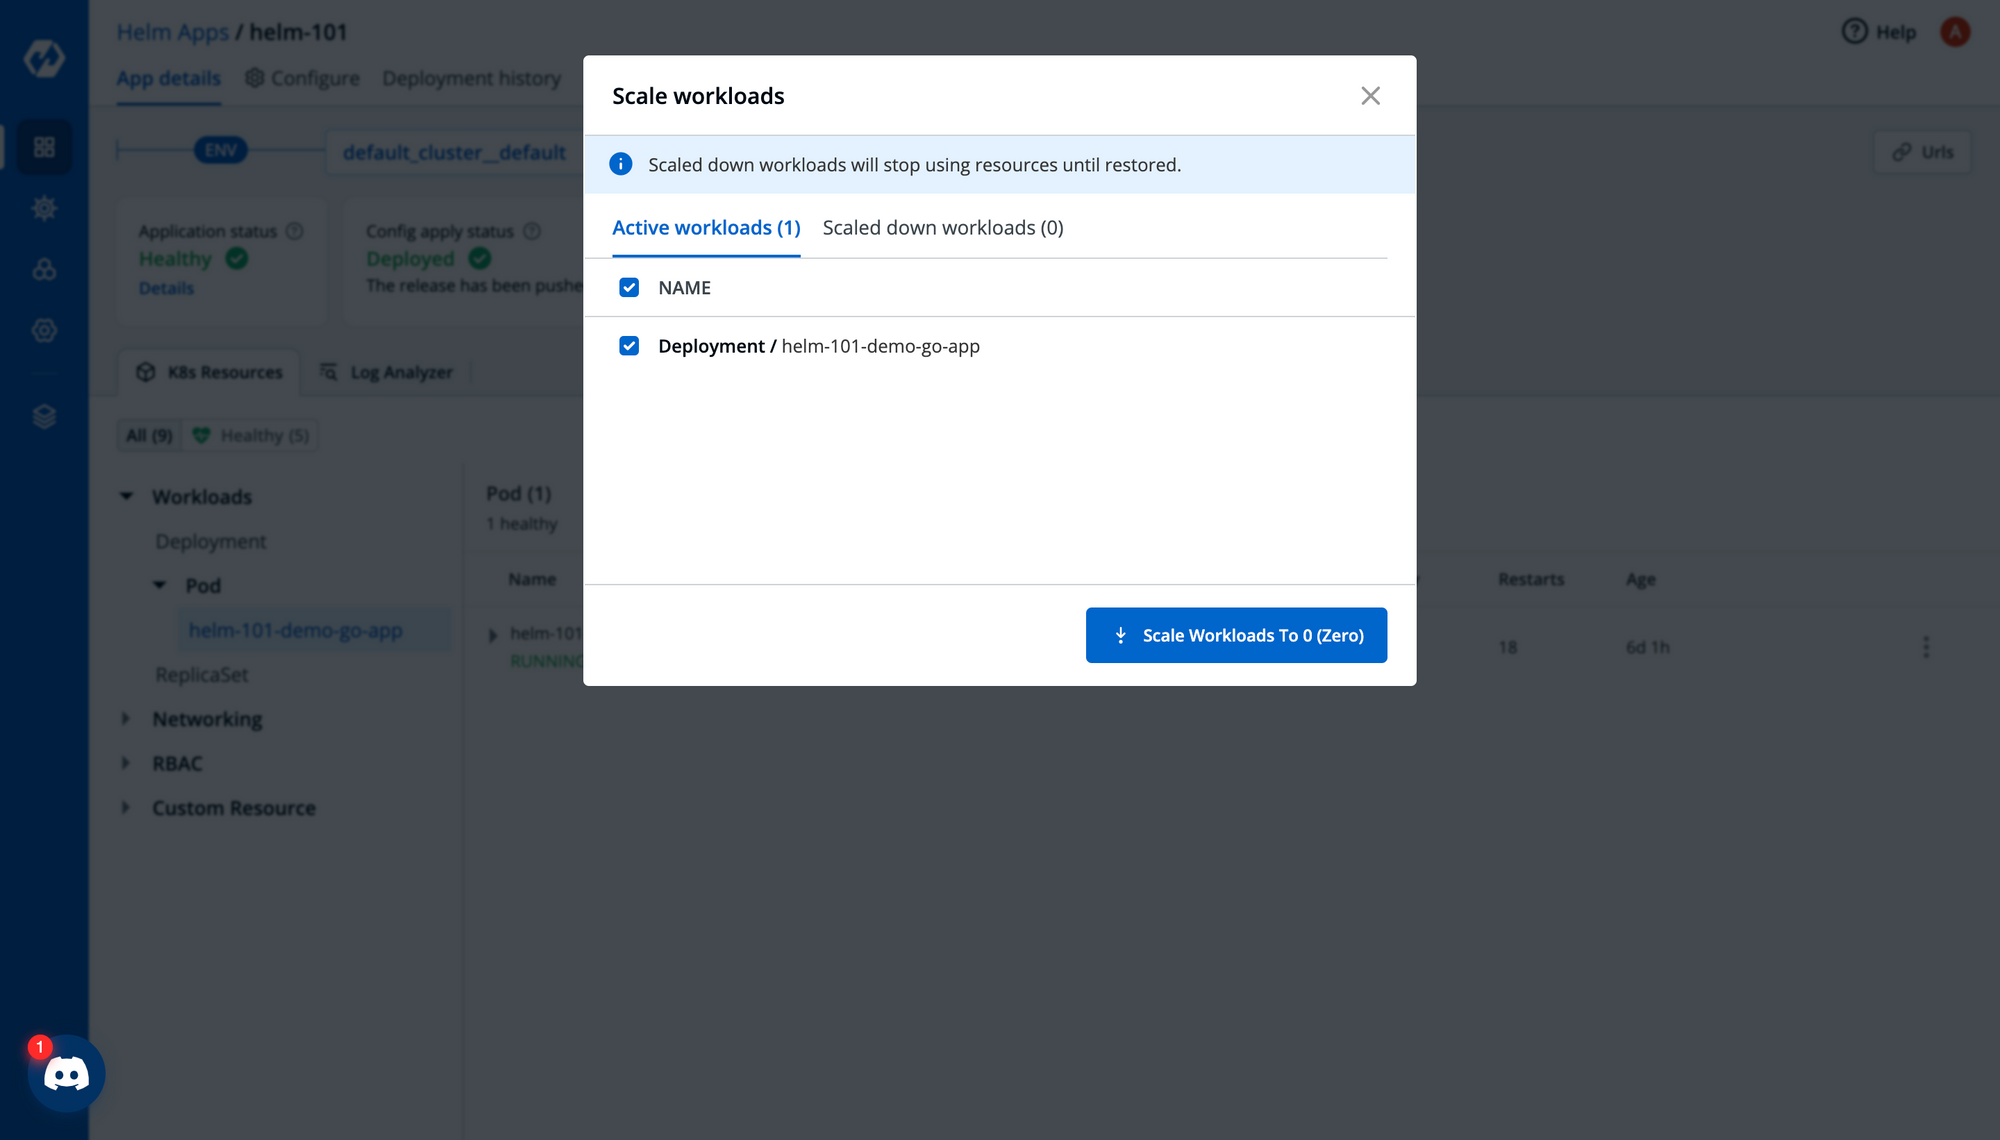Open the security circle icon in sidebar
This screenshot has height=1140, width=2000.
pos(44,330)
